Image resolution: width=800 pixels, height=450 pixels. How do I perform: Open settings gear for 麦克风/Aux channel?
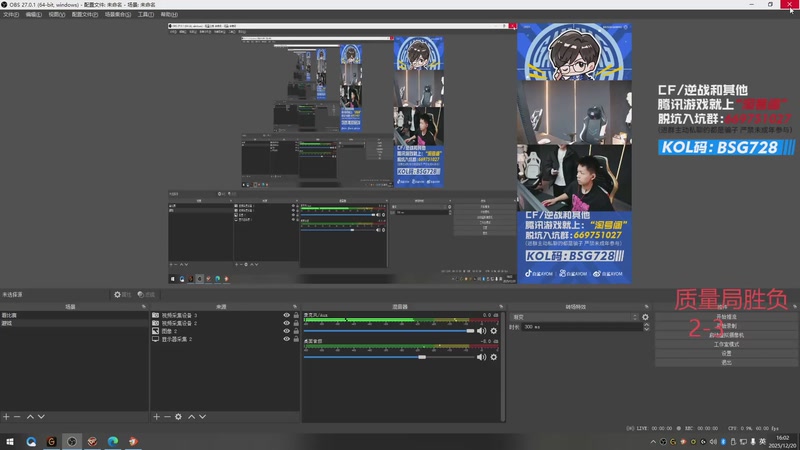[493, 331]
